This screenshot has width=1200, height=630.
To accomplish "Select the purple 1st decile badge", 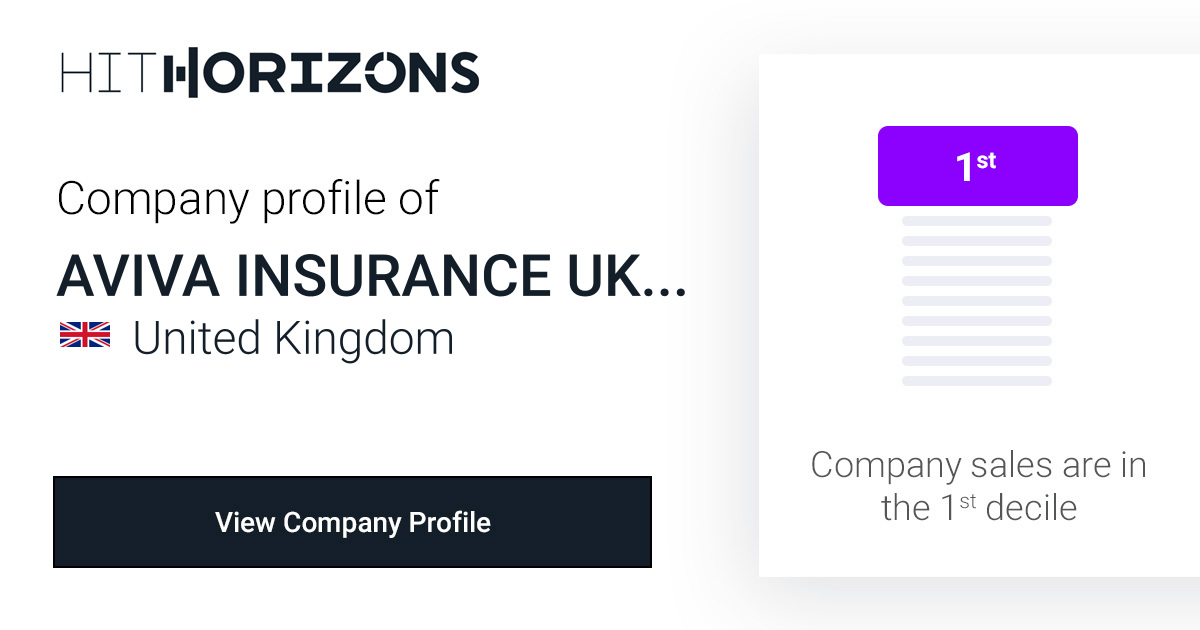I will point(977,166).
